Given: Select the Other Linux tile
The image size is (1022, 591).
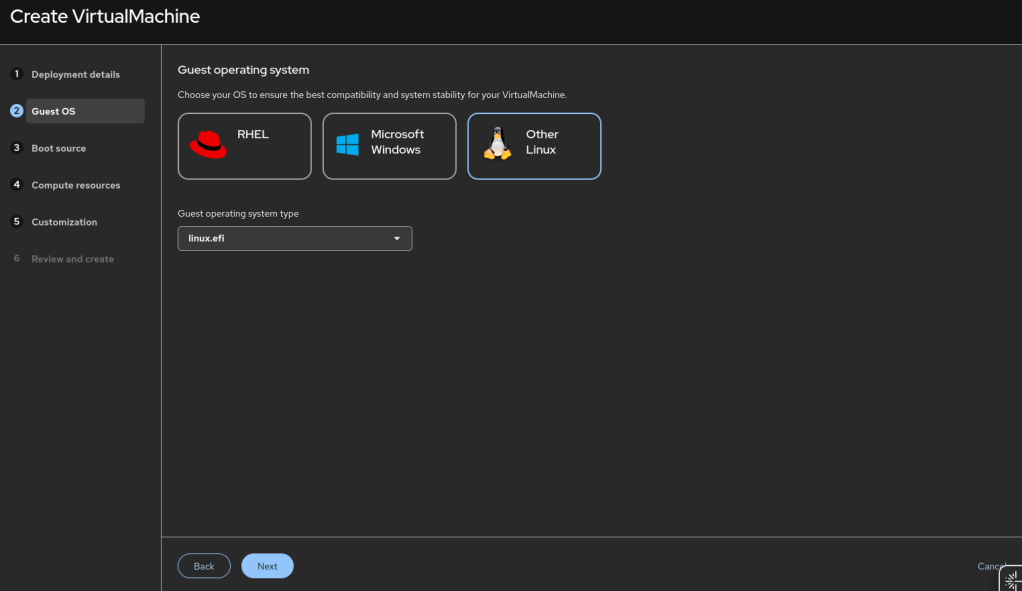Looking at the screenshot, I should click(534, 146).
